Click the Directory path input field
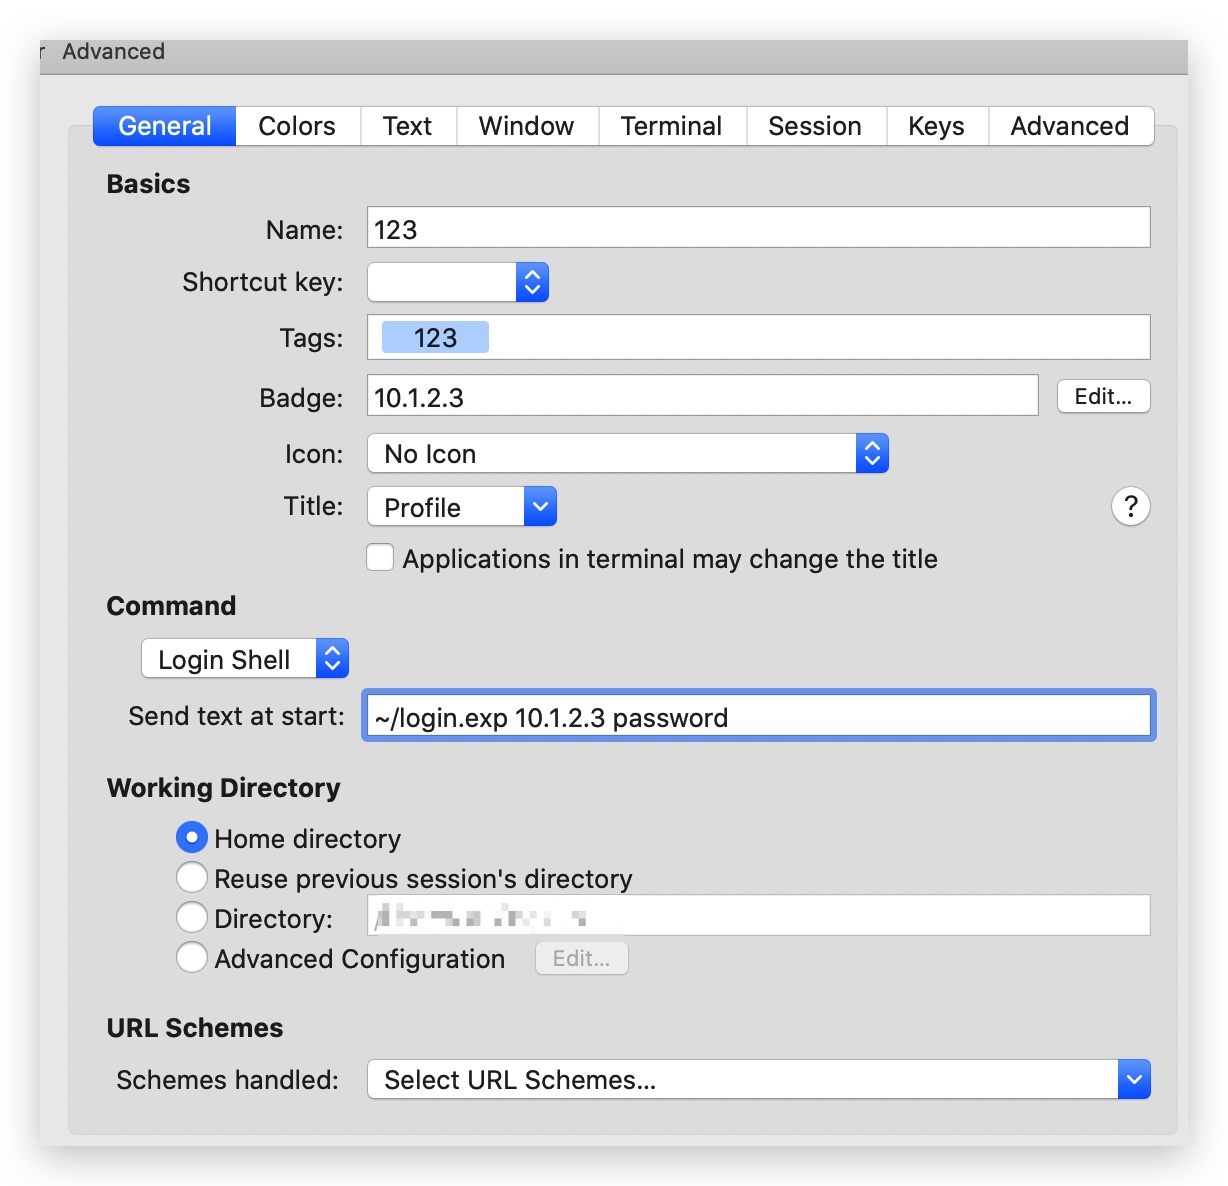 click(758, 915)
